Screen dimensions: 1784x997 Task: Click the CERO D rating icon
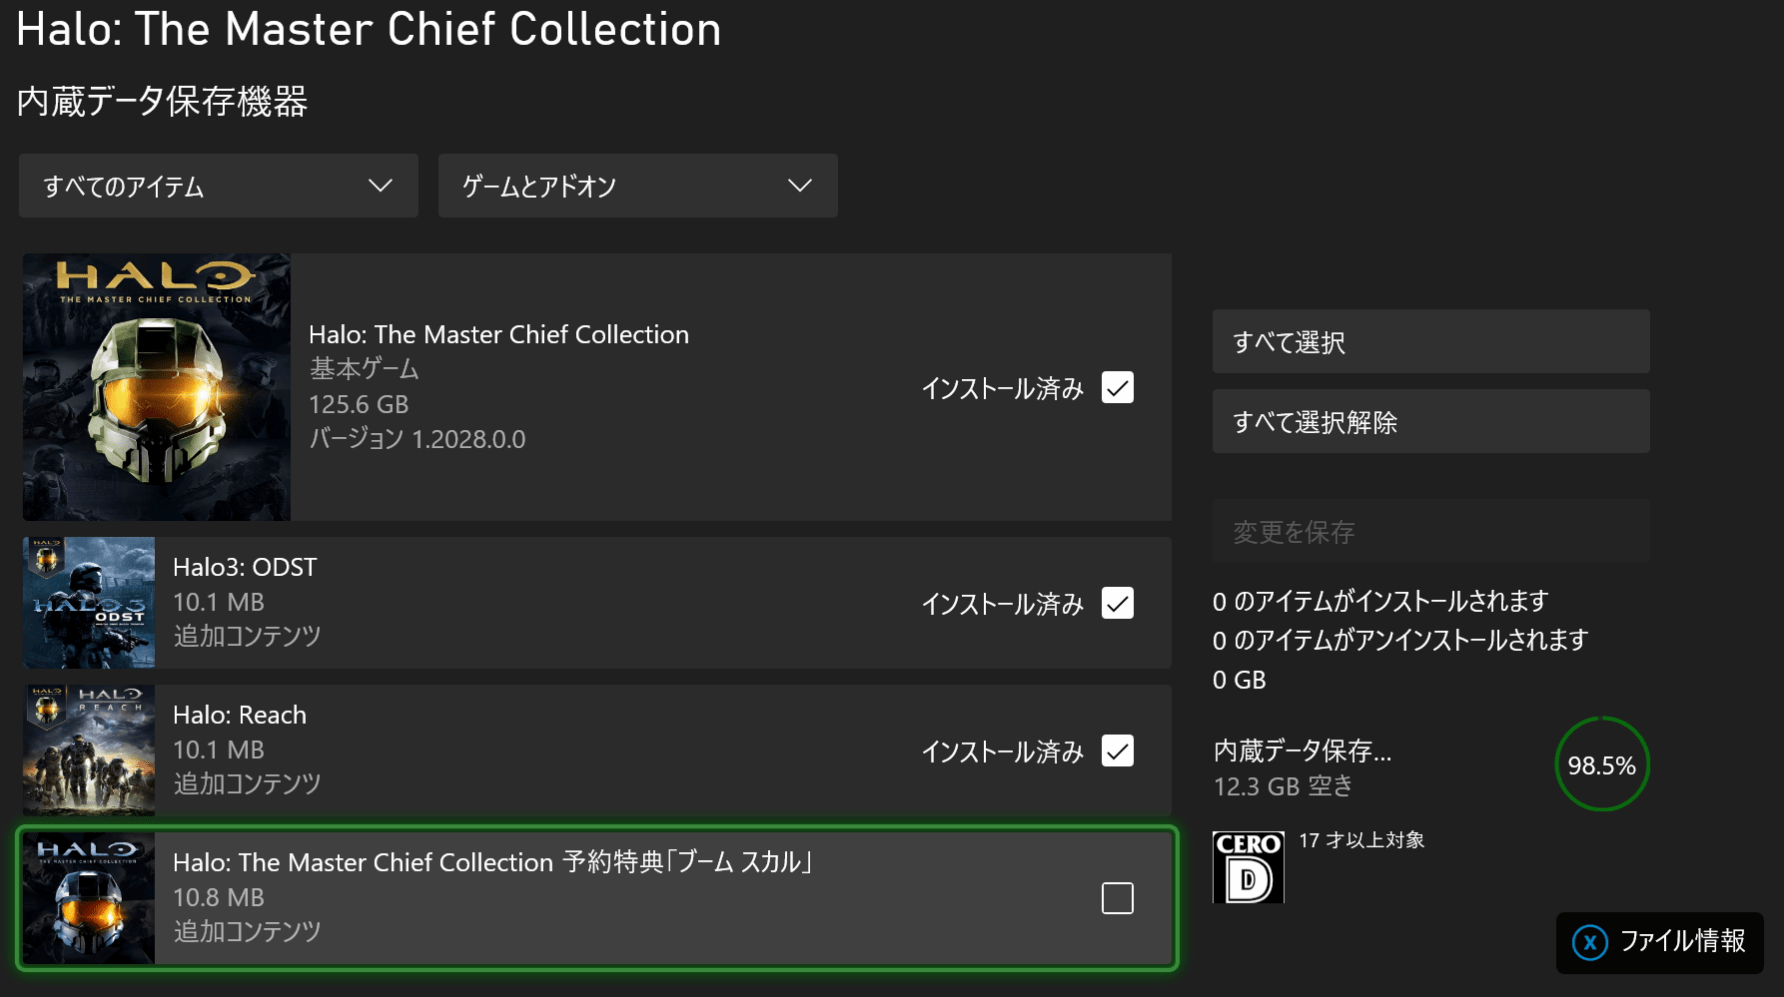pos(1248,867)
